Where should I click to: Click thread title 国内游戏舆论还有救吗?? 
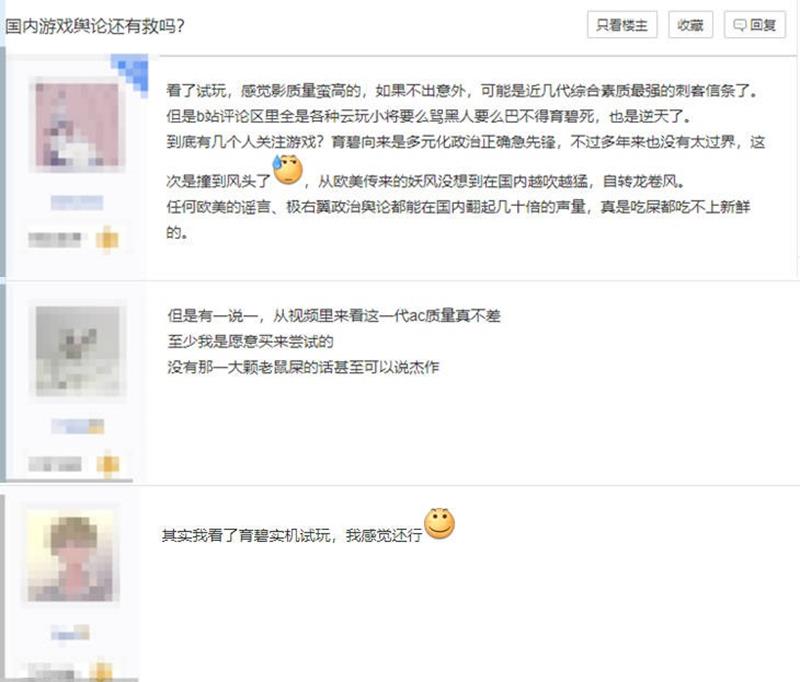click(x=95, y=26)
